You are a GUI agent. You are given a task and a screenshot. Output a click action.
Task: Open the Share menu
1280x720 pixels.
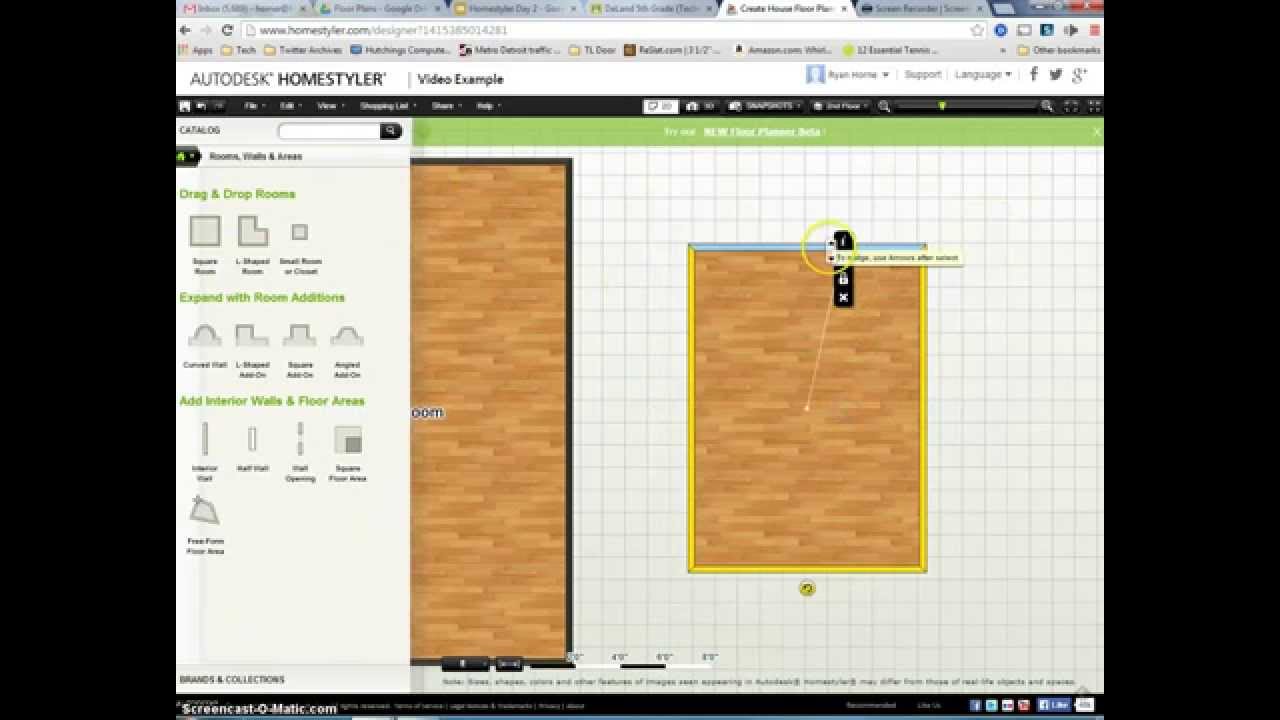[x=445, y=106]
